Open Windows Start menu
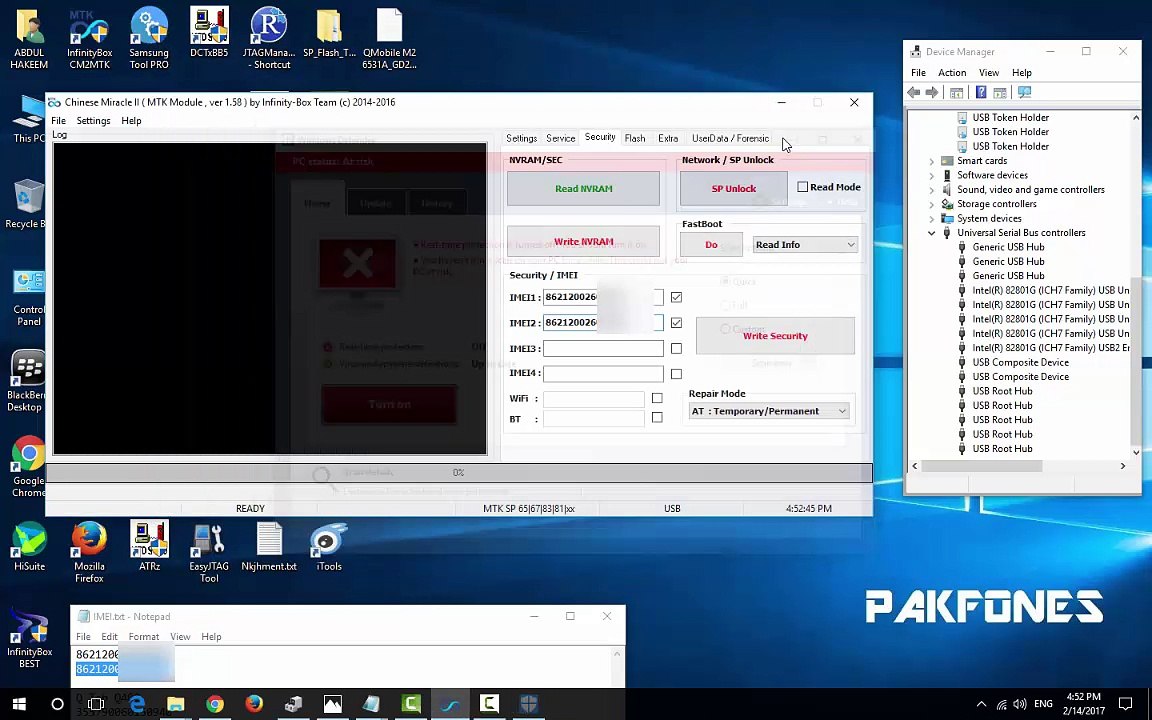The width and height of the screenshot is (1152, 720). [x=19, y=704]
